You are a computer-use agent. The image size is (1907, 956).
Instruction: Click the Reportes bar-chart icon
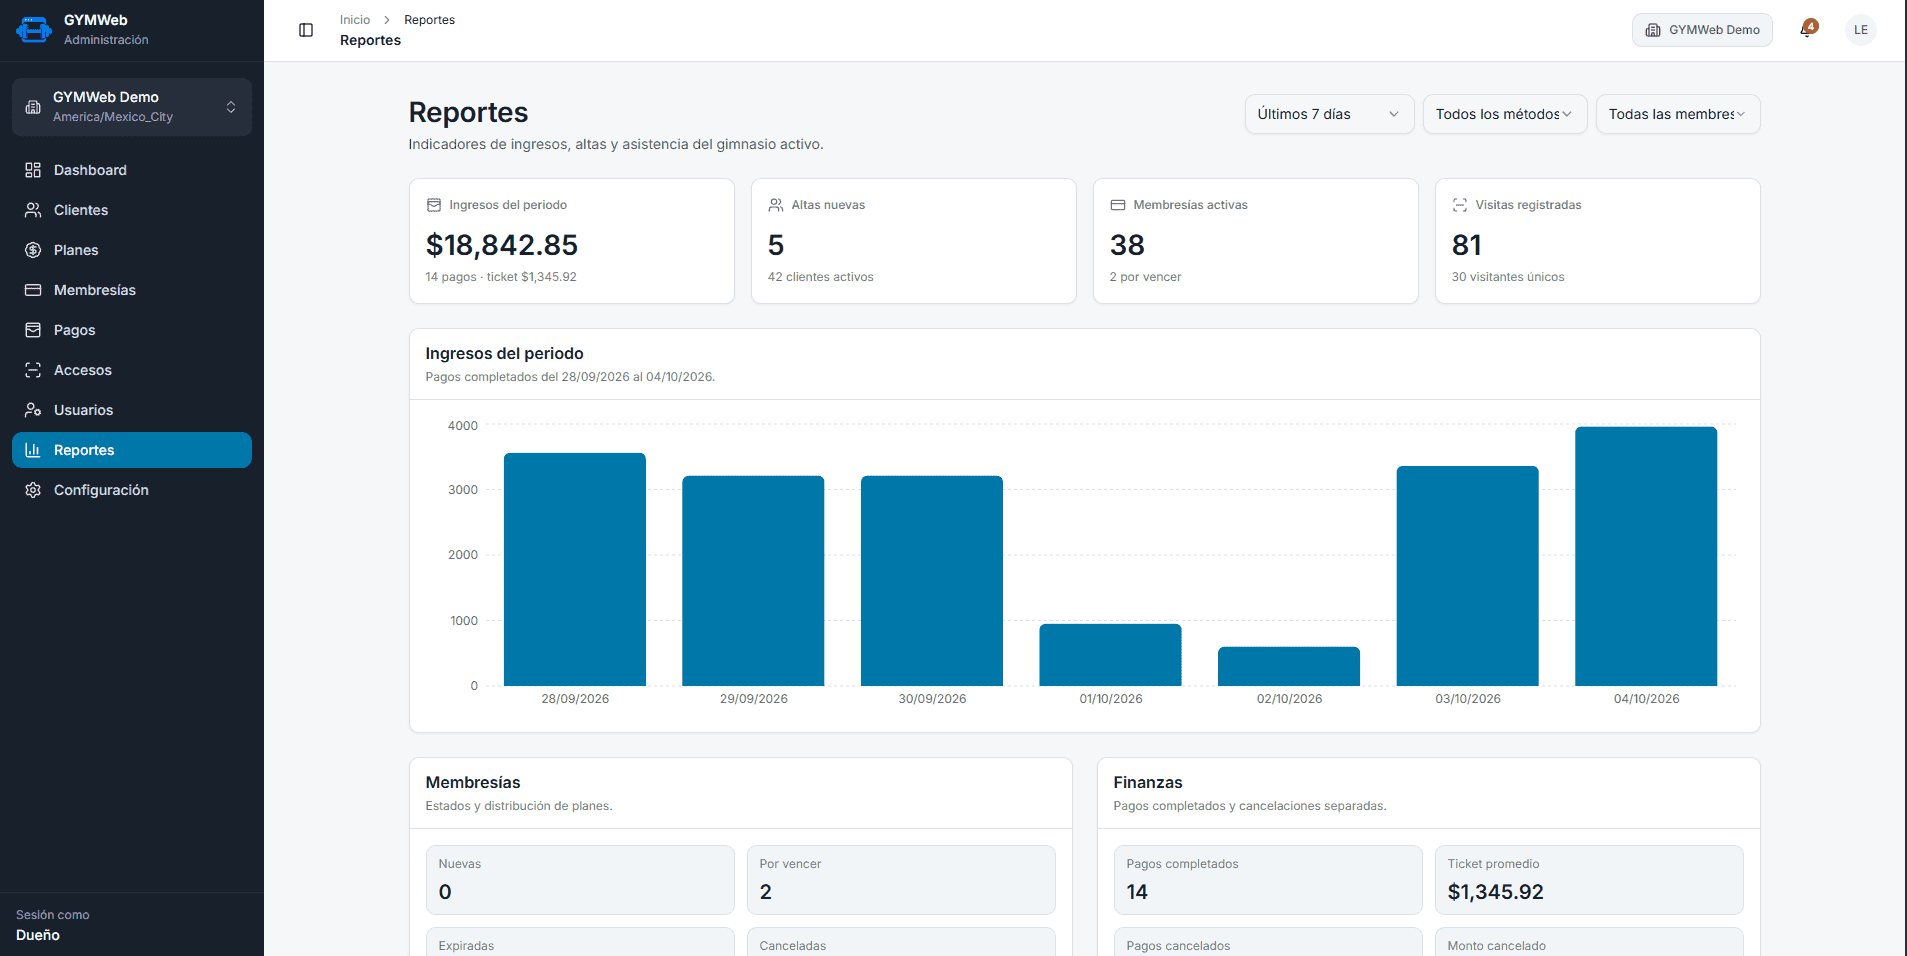point(33,450)
